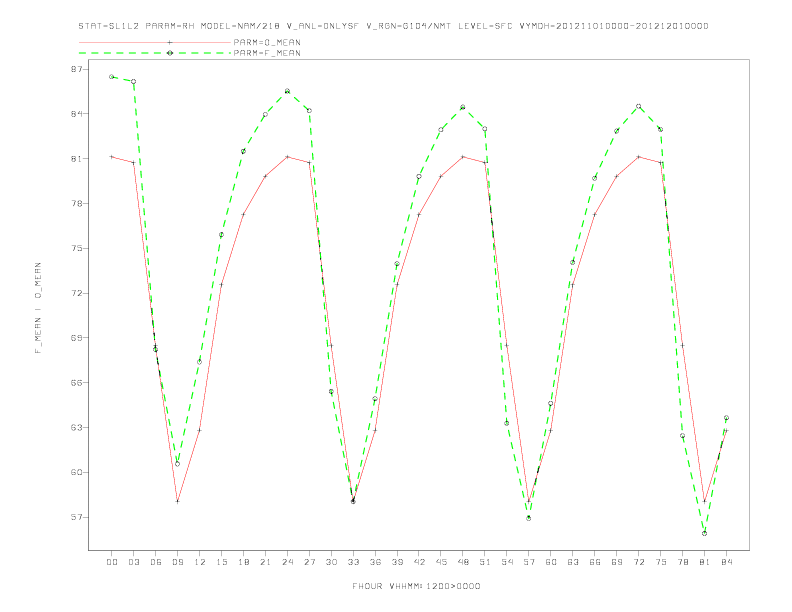Click x-axis forecast hour label 09
This screenshot has height=612, width=792.
tap(177, 562)
